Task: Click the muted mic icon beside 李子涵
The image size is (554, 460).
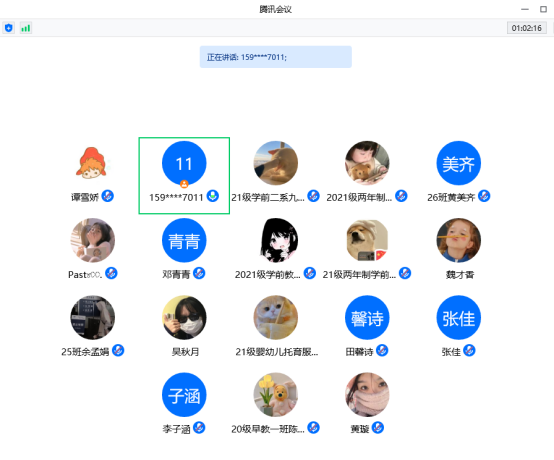Action: click(x=199, y=427)
